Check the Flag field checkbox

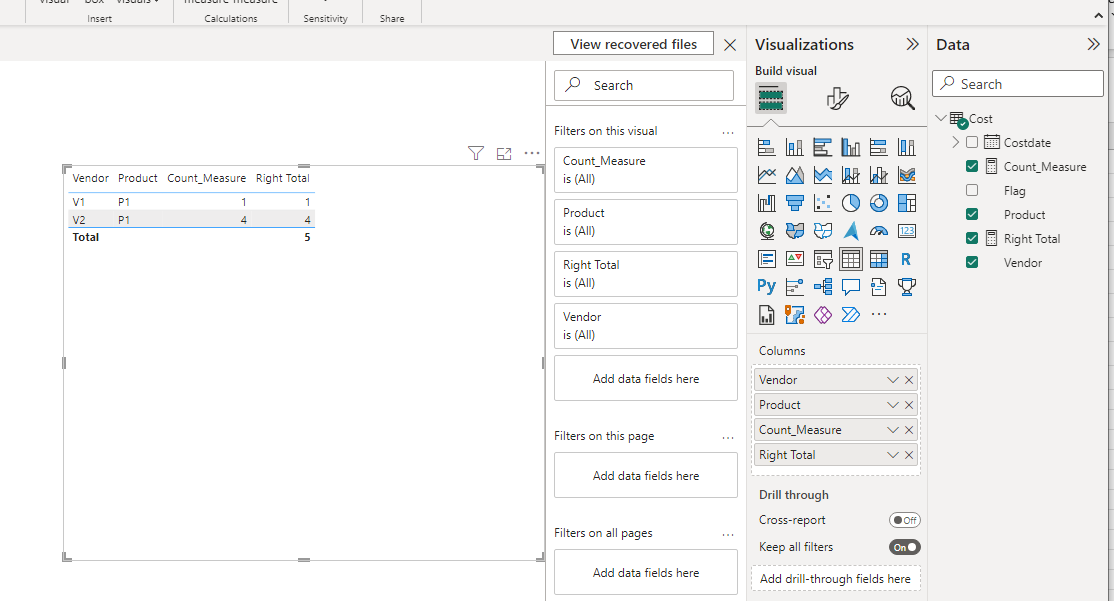972,190
